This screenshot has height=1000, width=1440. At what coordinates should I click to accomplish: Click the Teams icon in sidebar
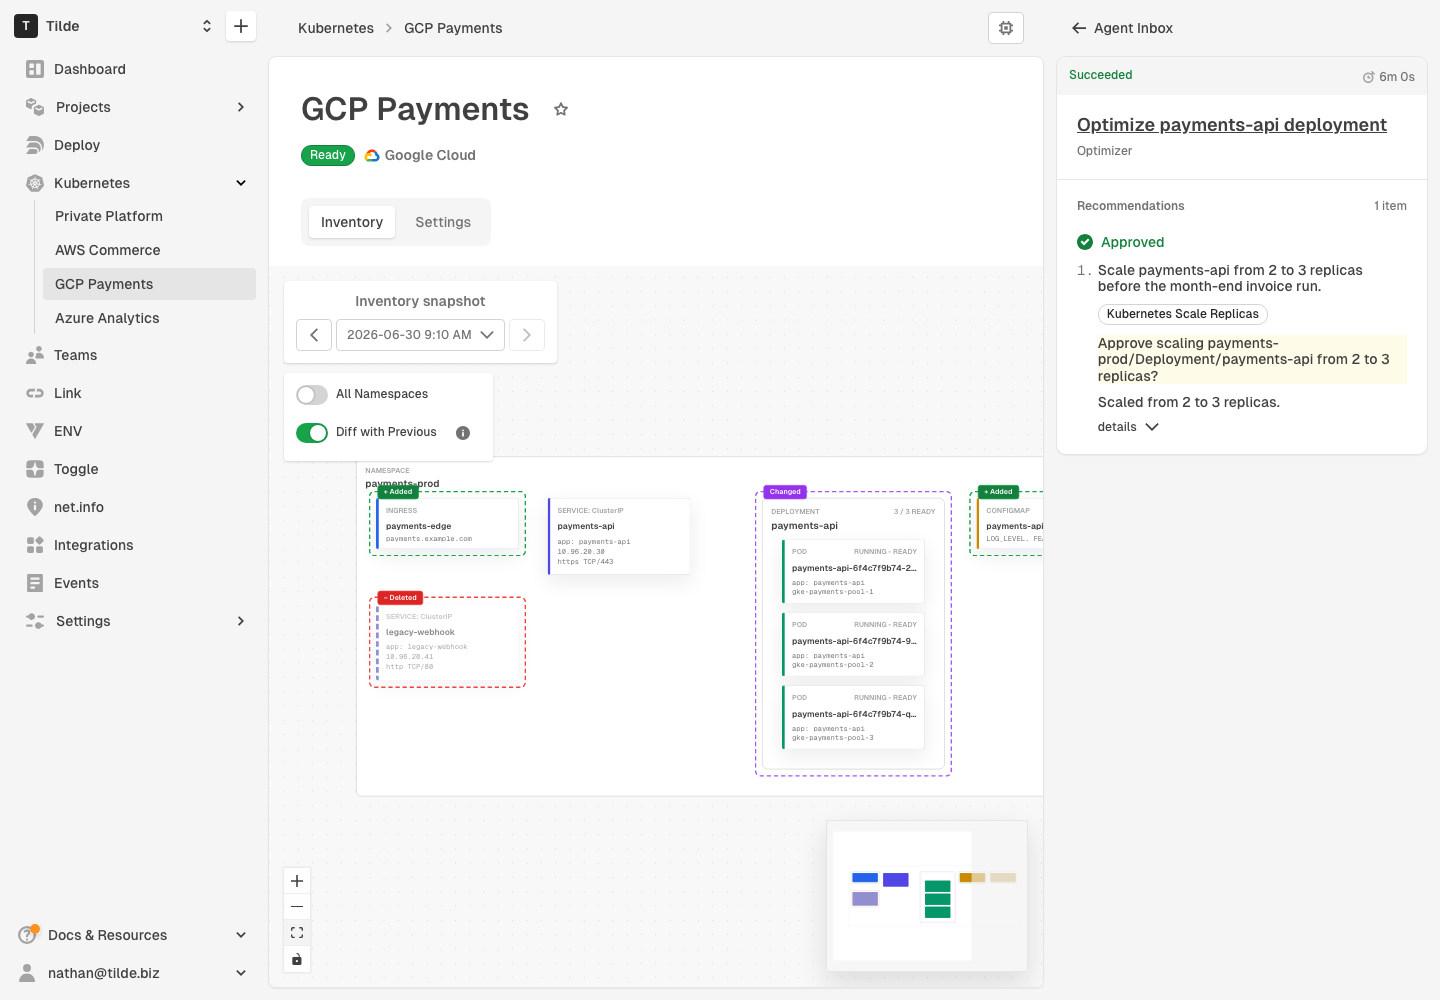click(x=35, y=355)
